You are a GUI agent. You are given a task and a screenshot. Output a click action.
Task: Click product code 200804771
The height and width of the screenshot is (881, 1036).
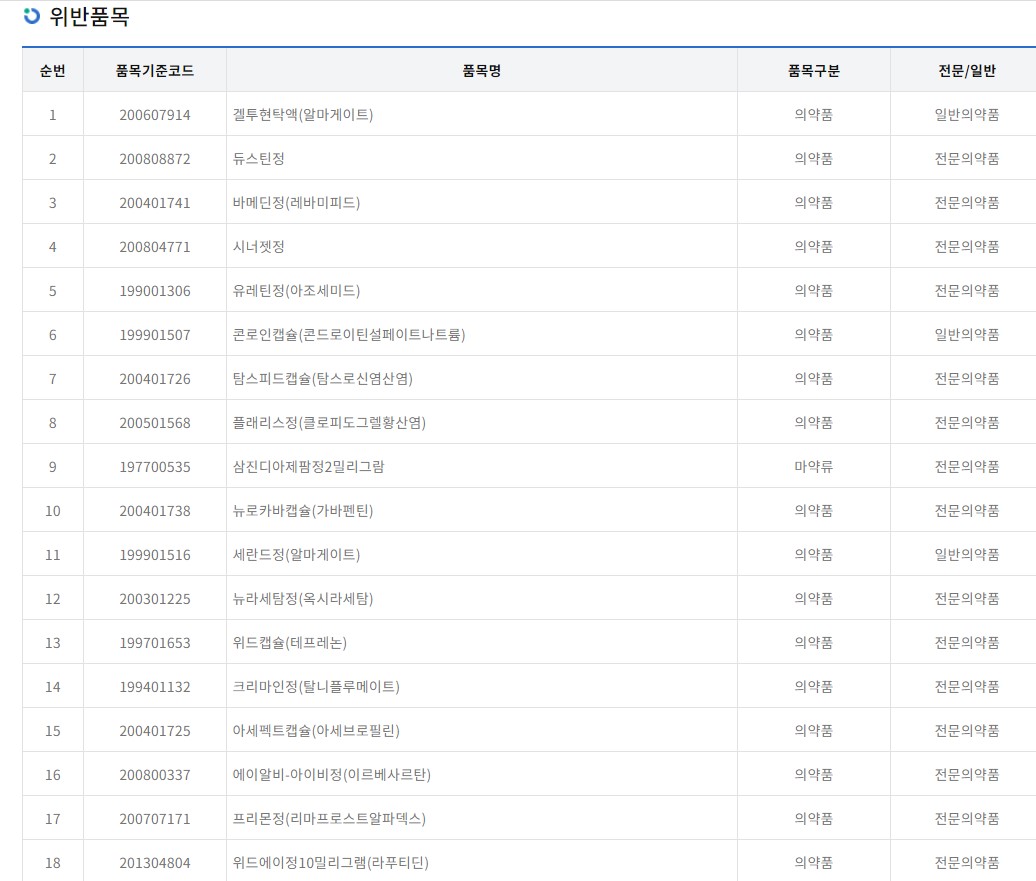pyautogui.click(x=154, y=247)
